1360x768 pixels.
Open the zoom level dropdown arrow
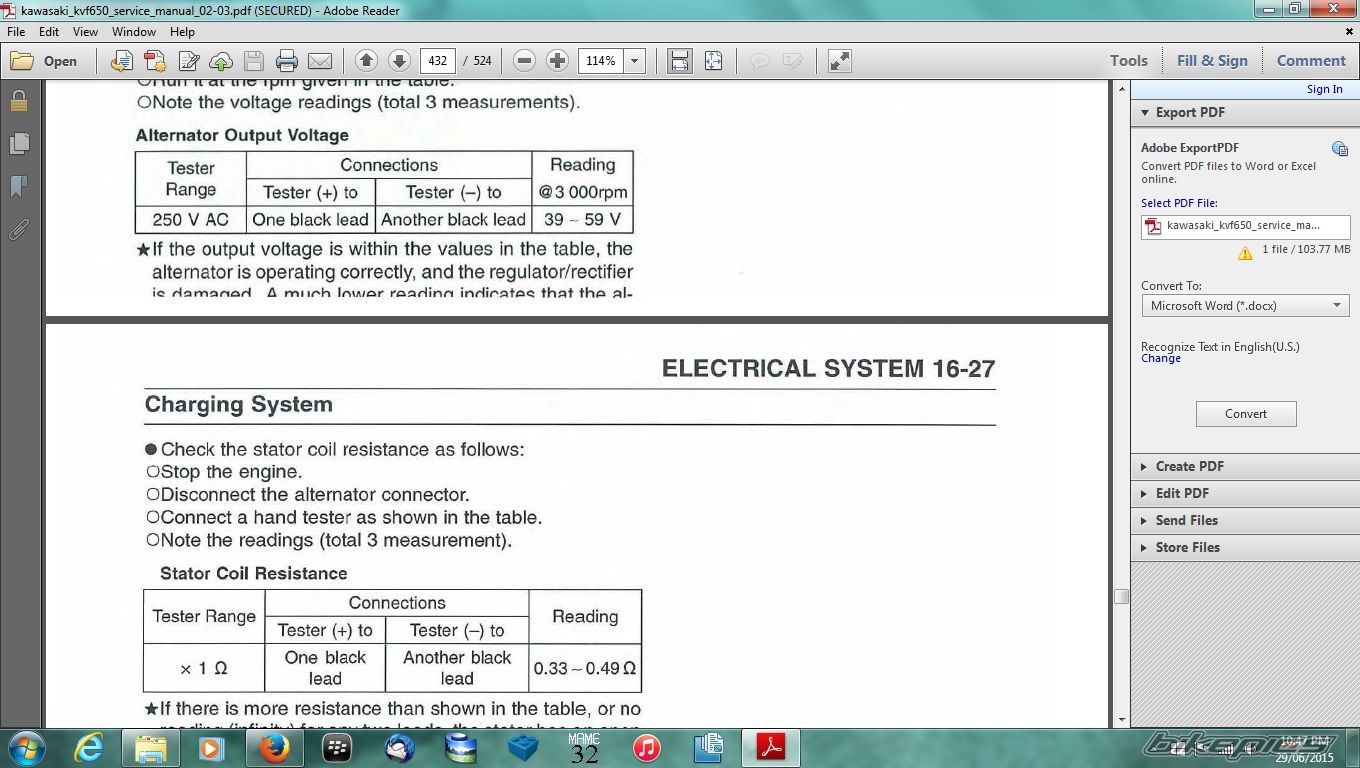(634, 61)
